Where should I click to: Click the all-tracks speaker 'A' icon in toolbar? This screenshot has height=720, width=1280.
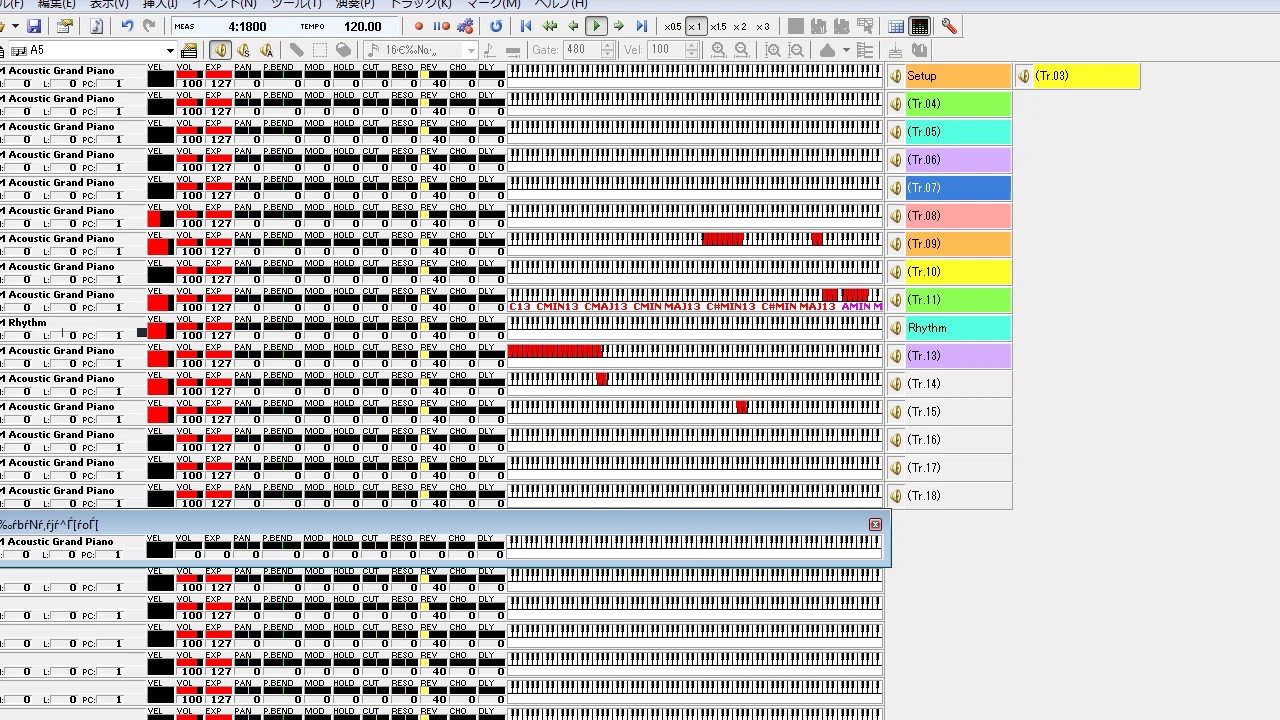266,50
